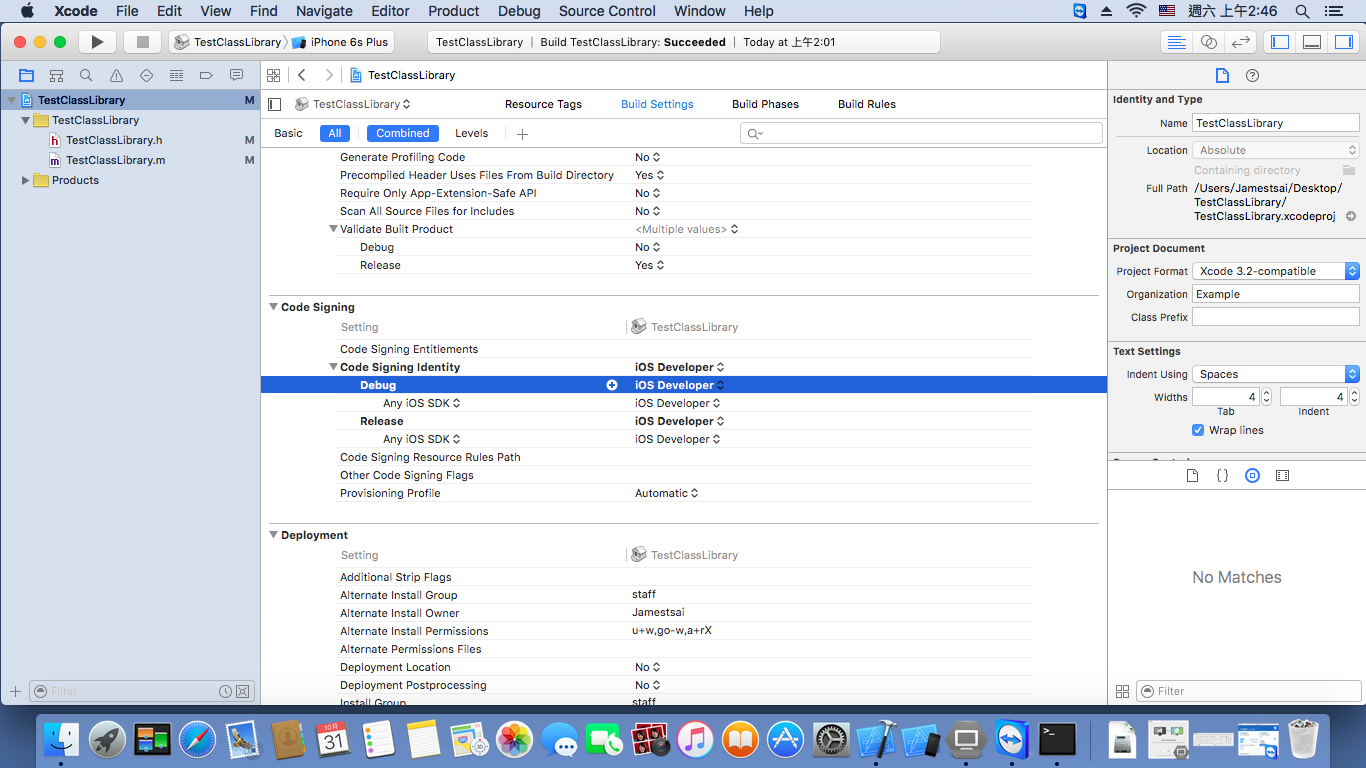Open the Provisioning Profile Automatic popup
1366x768 pixels.
(x=666, y=493)
